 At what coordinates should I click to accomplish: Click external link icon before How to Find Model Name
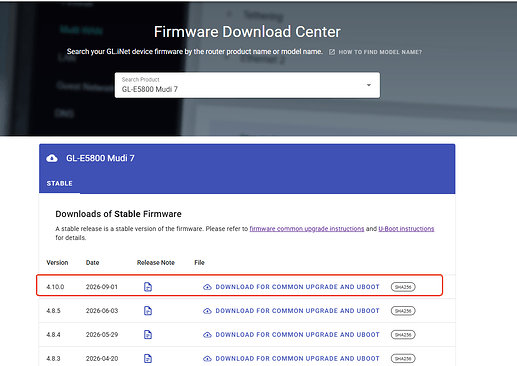coord(332,52)
